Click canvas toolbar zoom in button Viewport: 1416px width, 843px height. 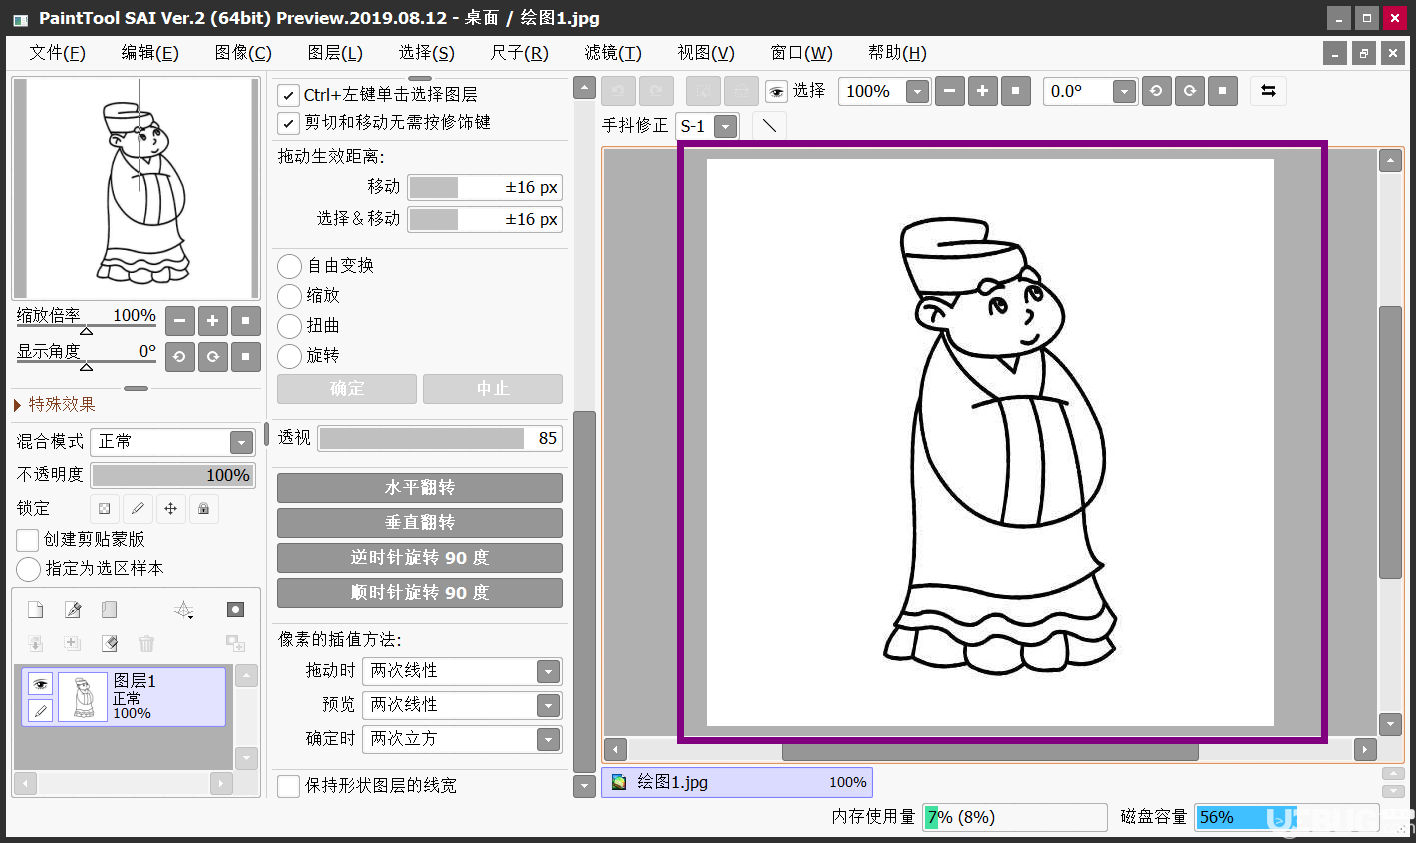(x=983, y=91)
